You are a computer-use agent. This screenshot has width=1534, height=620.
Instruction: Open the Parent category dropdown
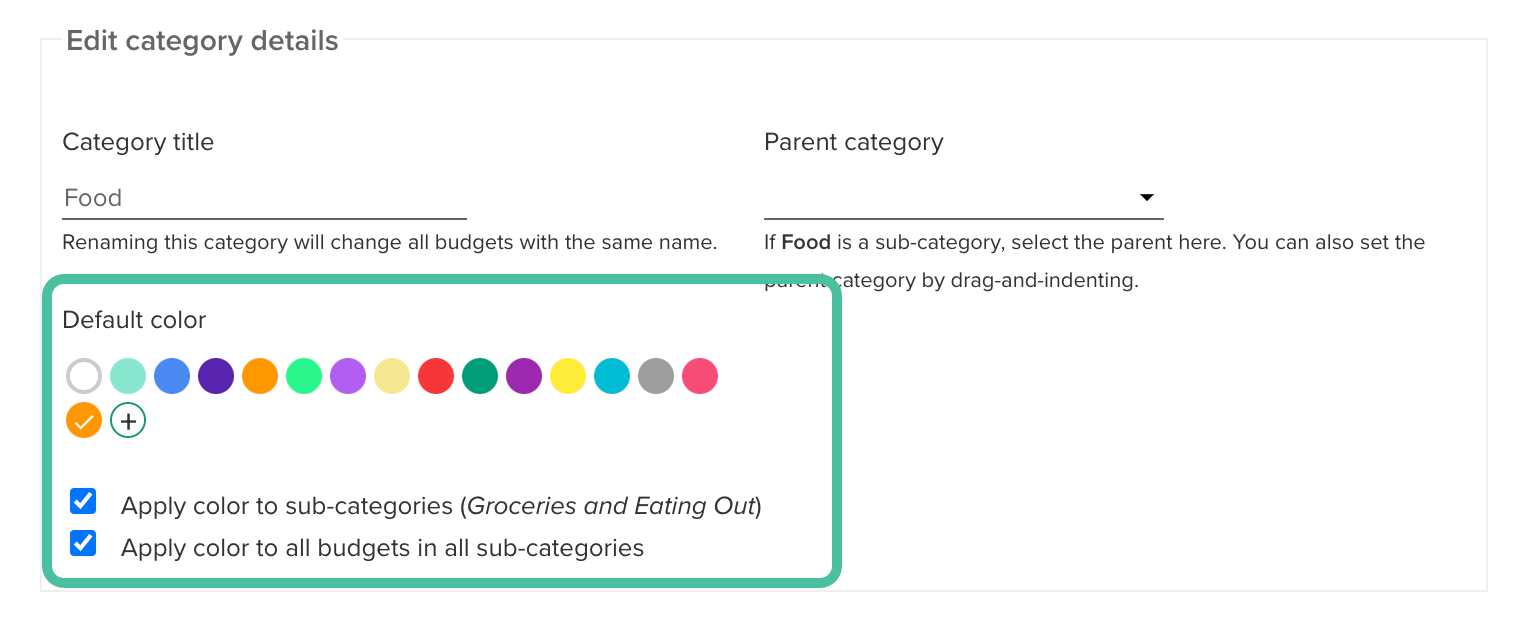[963, 198]
